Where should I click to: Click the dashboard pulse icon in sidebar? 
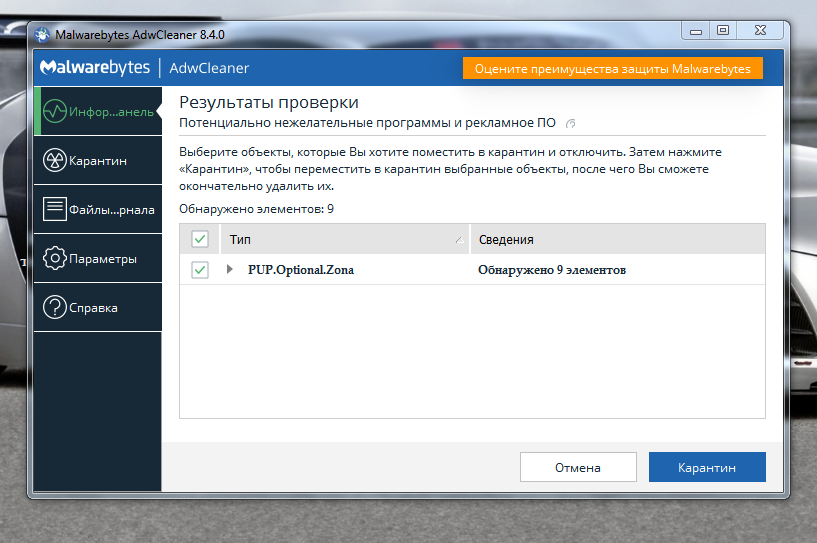click(55, 111)
